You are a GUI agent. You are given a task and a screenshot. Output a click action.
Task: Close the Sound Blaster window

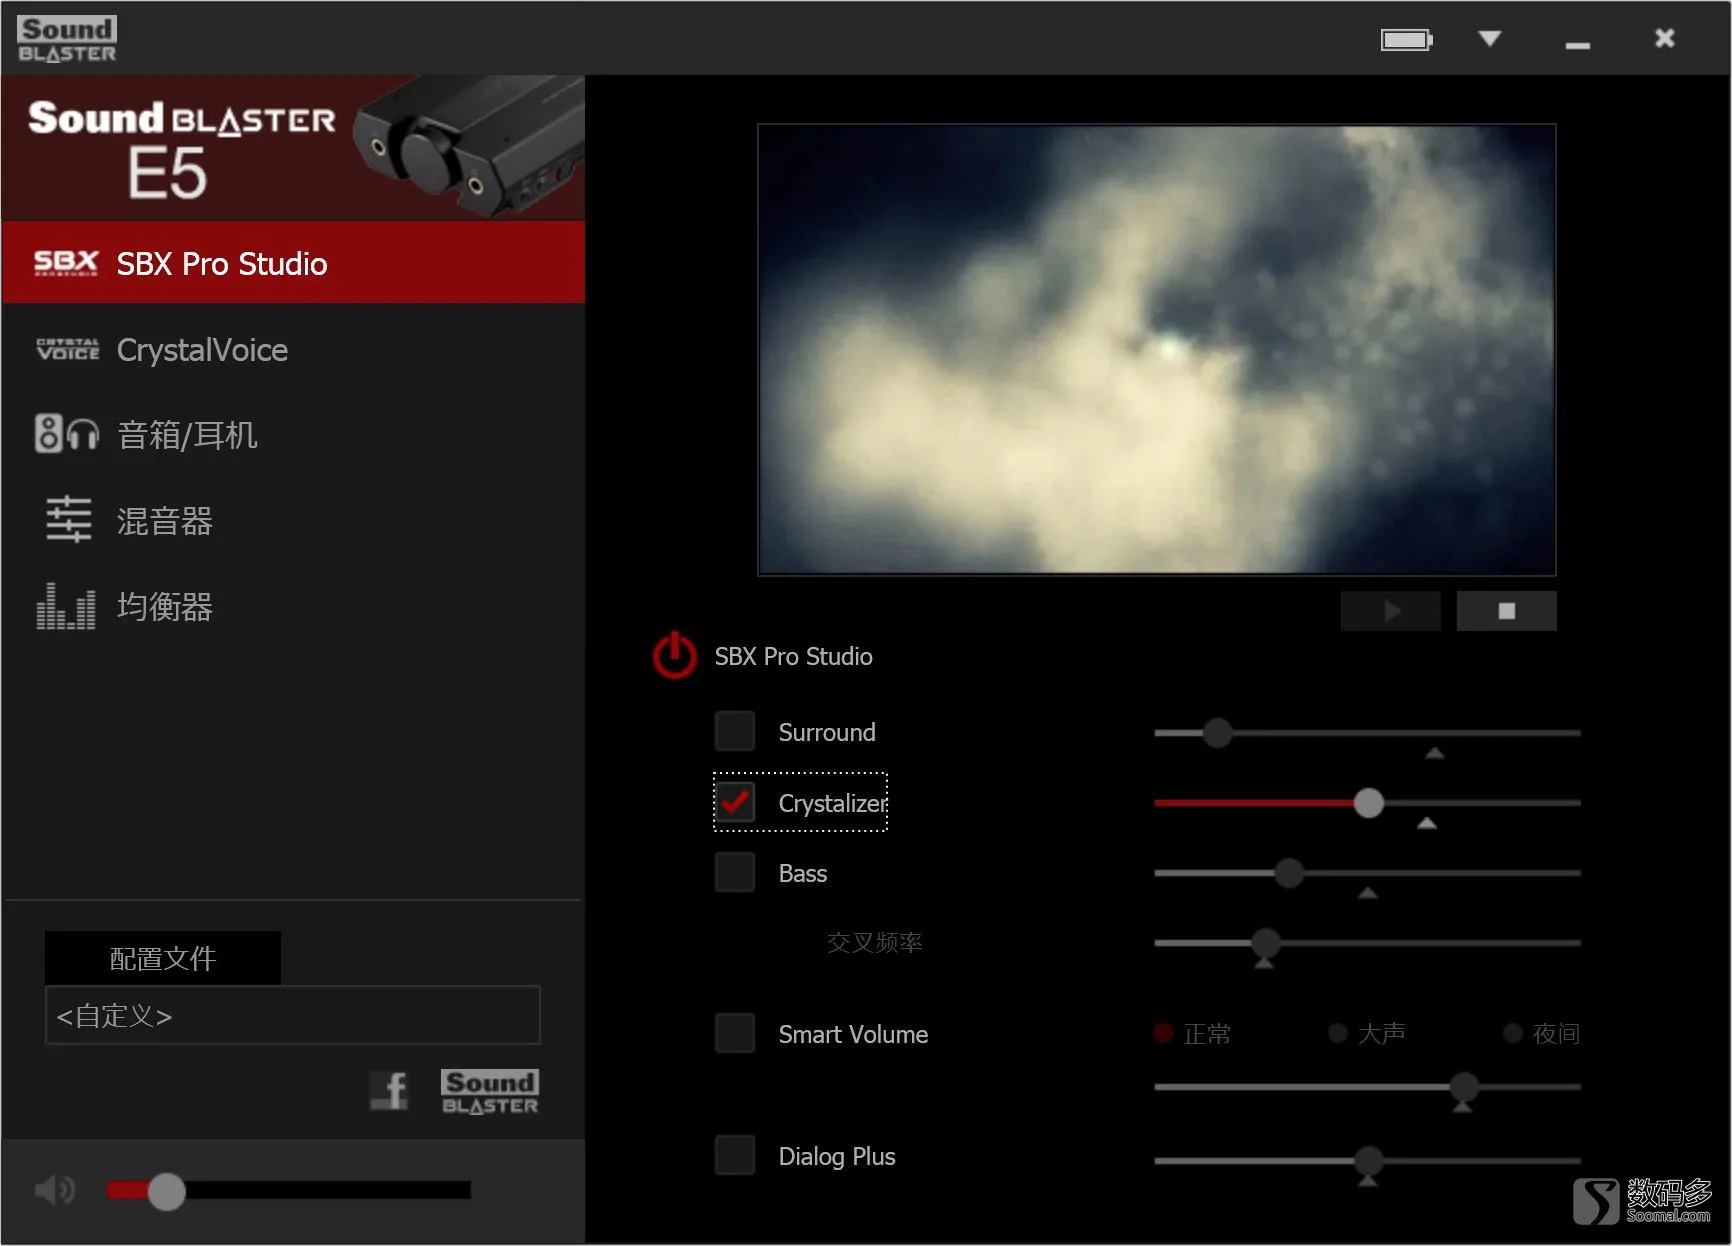point(1664,38)
